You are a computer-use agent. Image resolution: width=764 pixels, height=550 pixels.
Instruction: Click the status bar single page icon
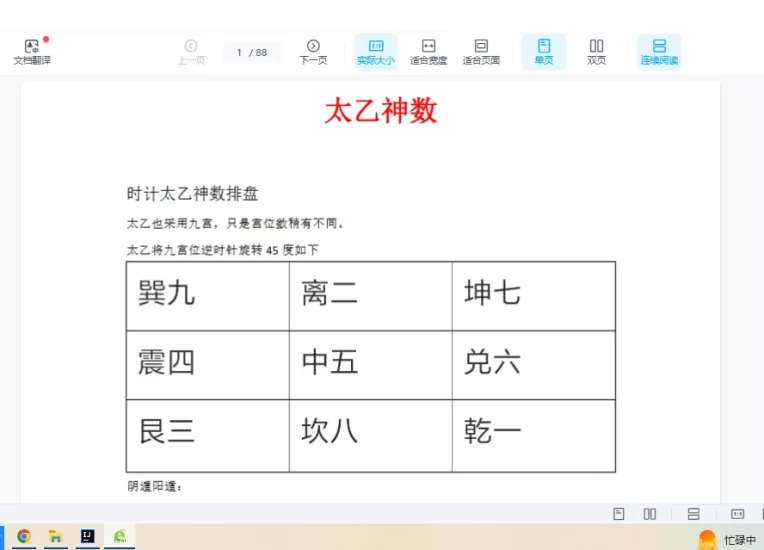[x=619, y=514]
